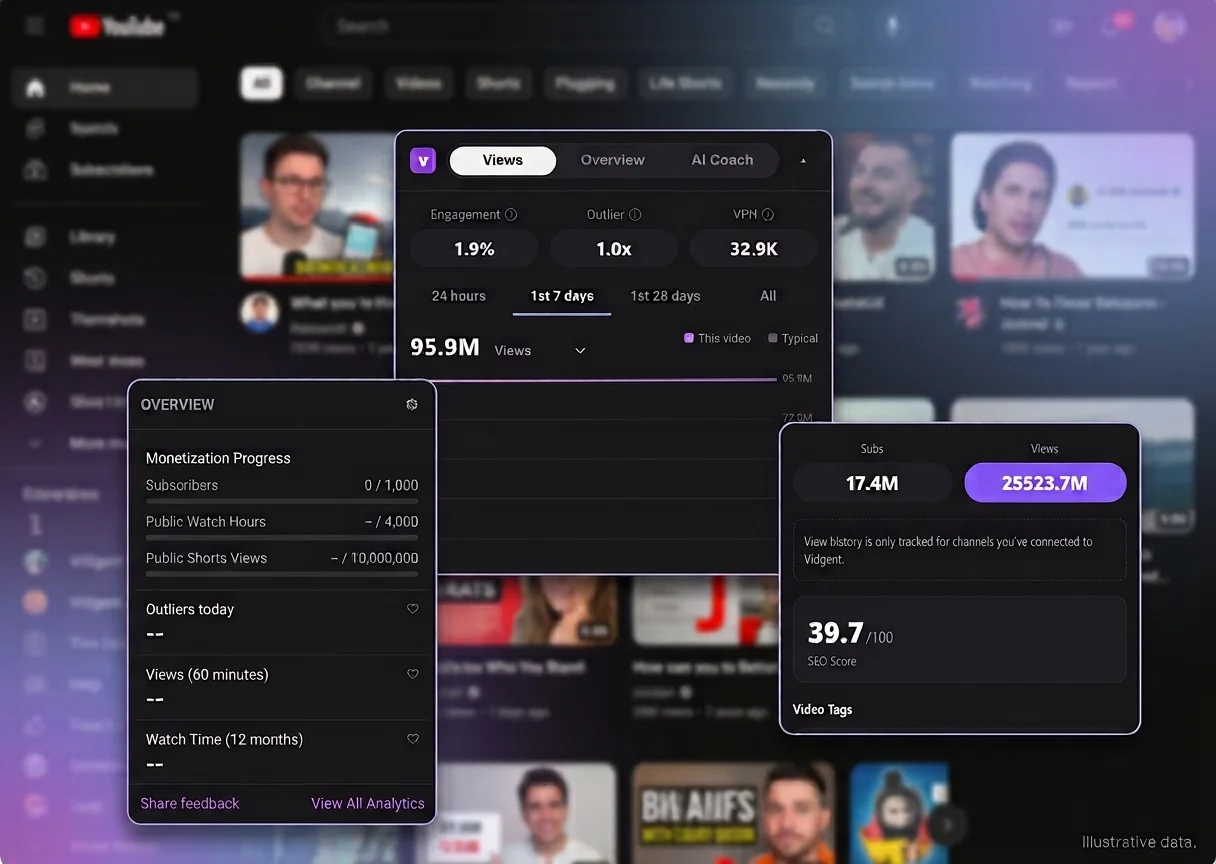1216x864 pixels.
Task: Select the 1st 7 days range
Action: point(562,296)
